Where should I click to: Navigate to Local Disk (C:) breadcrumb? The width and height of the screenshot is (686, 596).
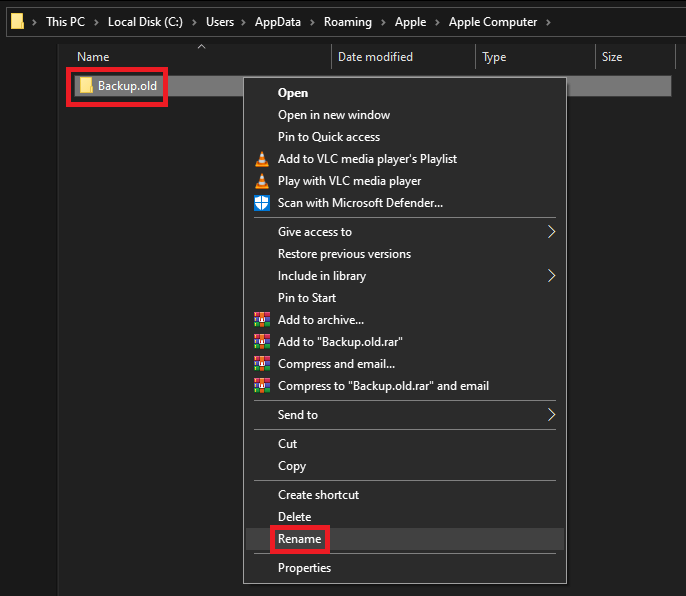coord(145,22)
